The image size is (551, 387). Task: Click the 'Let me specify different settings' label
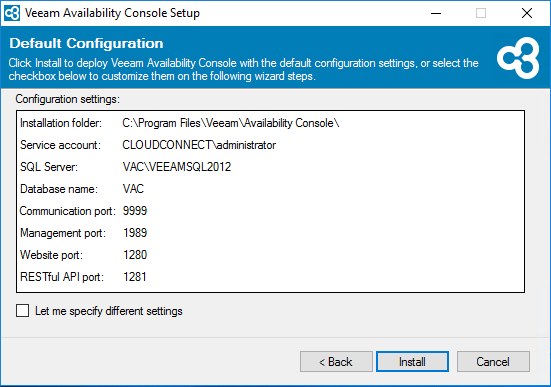tap(109, 311)
